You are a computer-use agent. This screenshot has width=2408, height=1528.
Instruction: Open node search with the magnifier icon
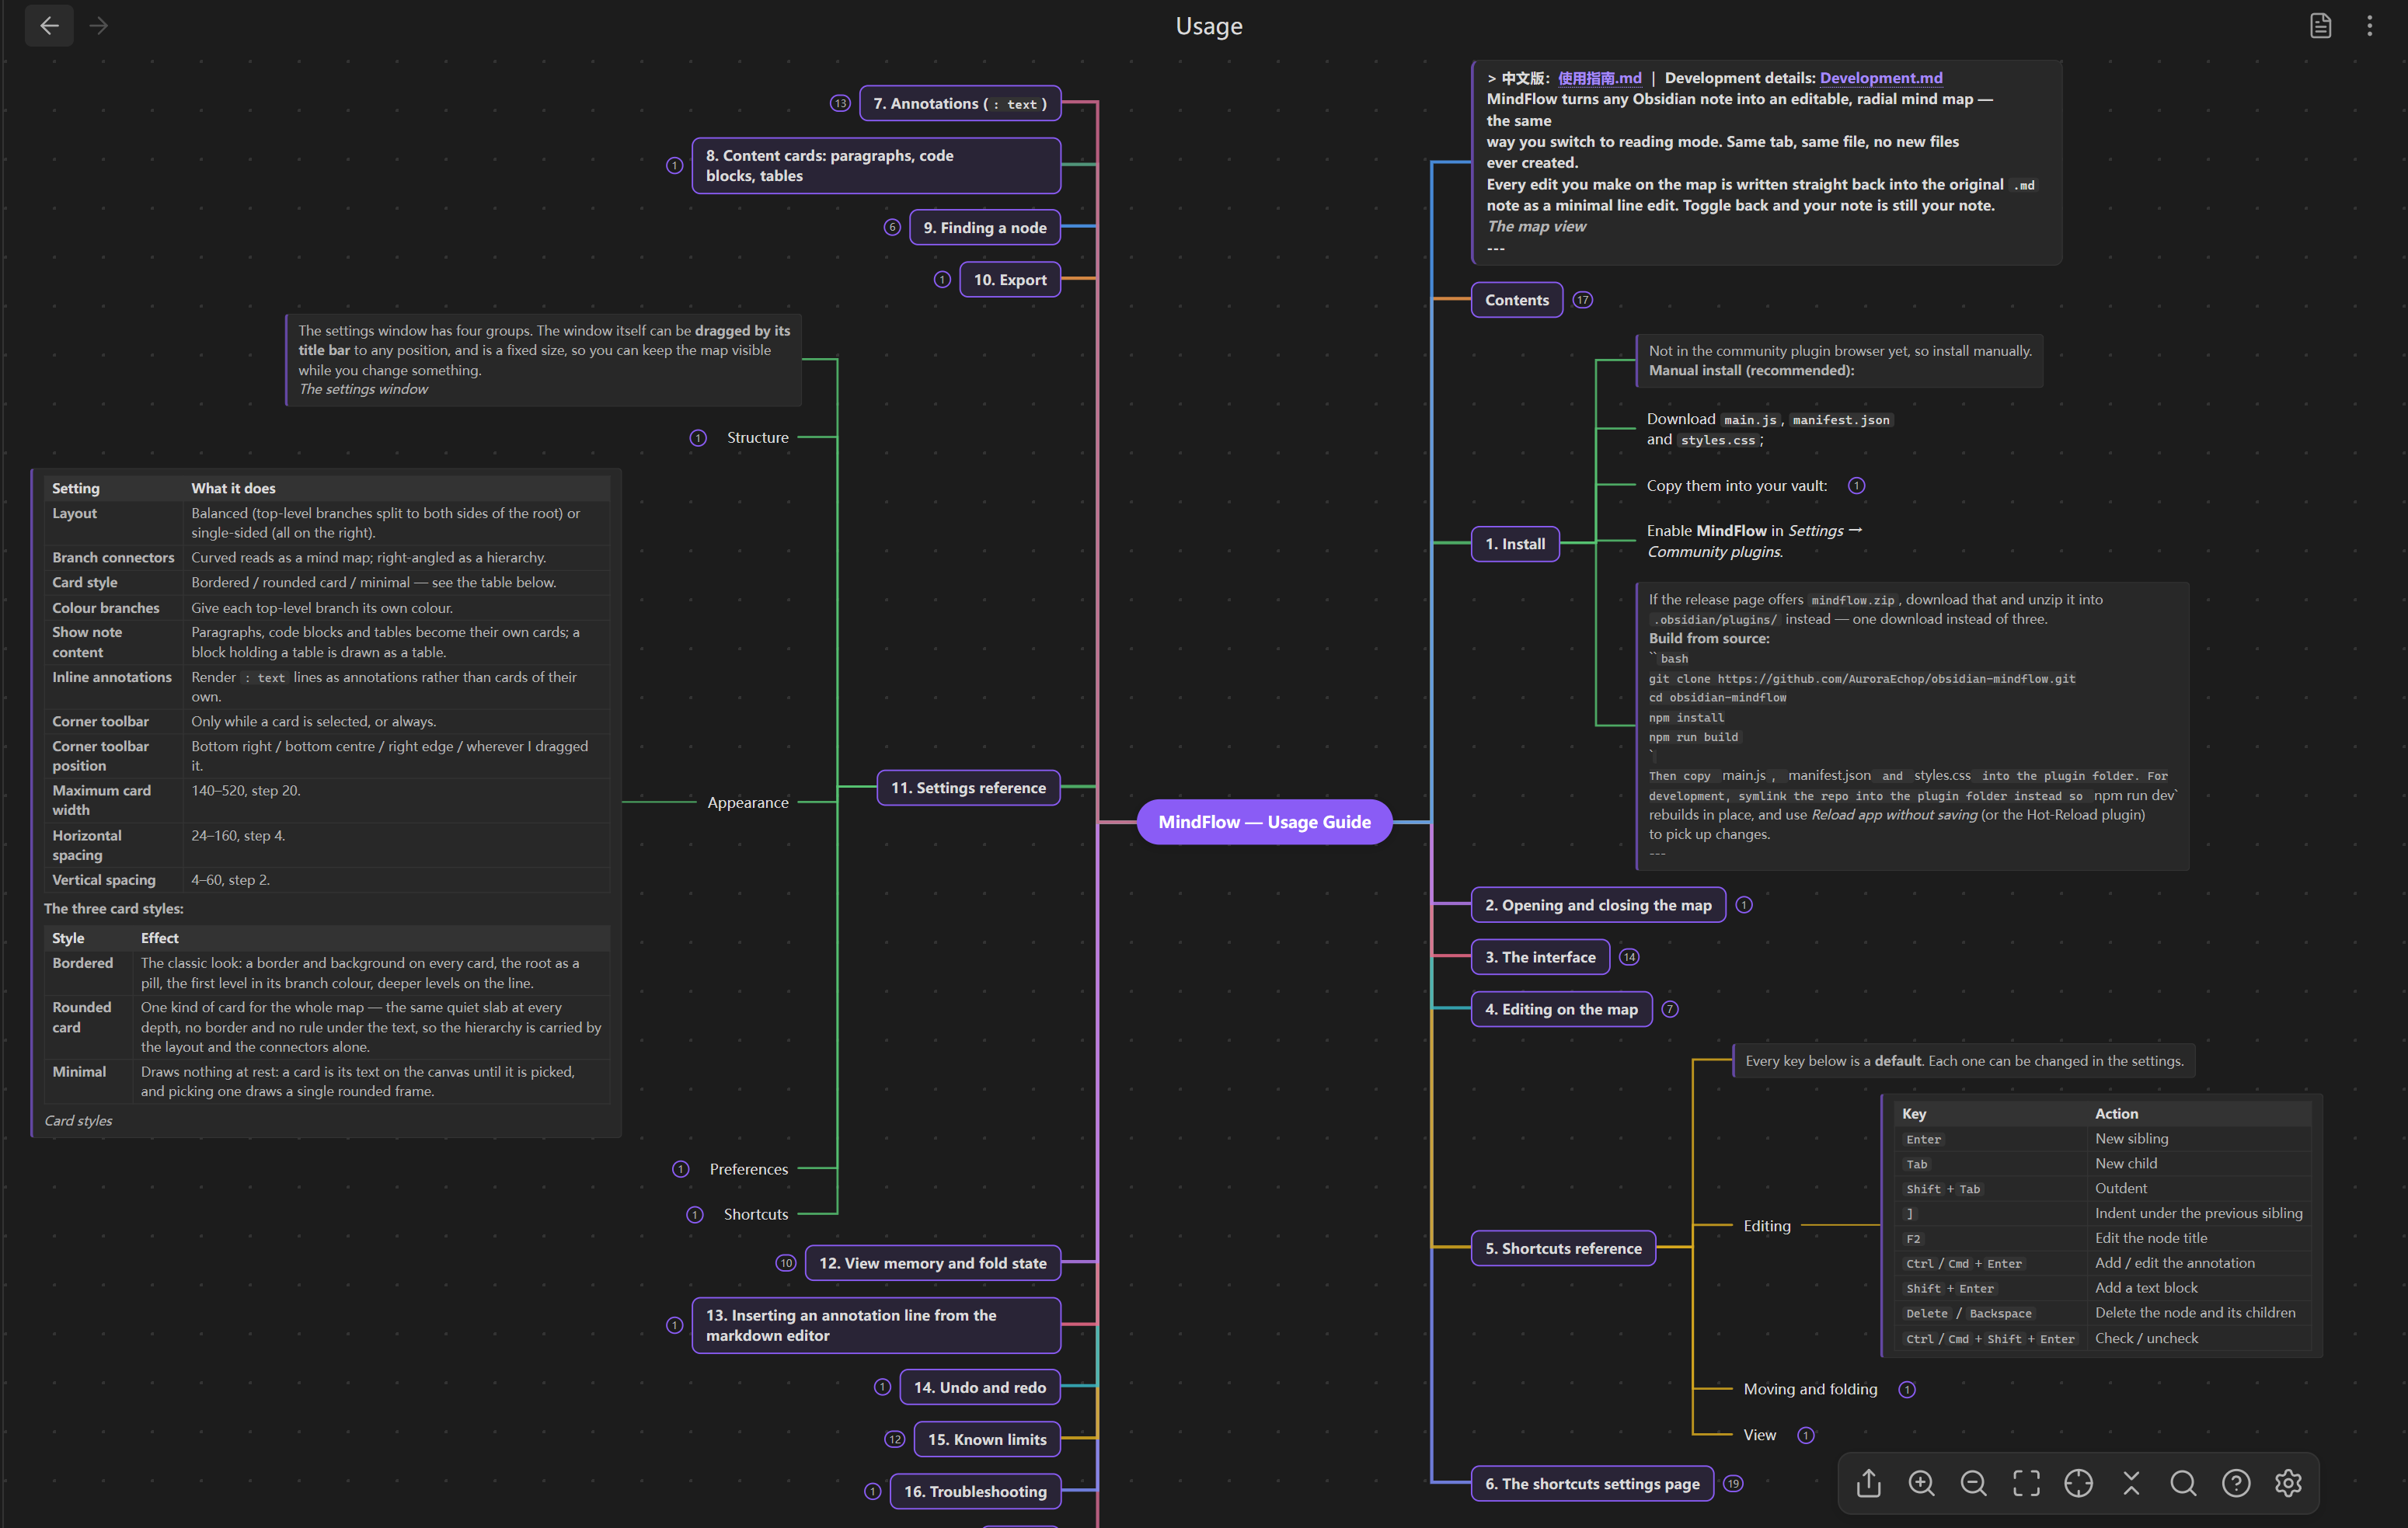2183,1483
